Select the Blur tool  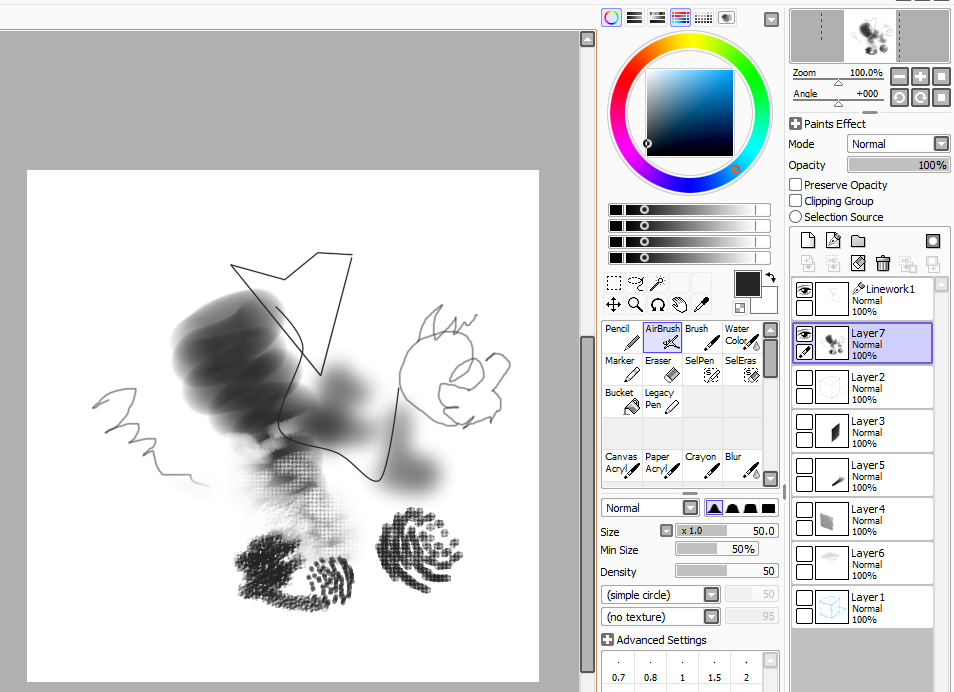pyautogui.click(x=742, y=465)
